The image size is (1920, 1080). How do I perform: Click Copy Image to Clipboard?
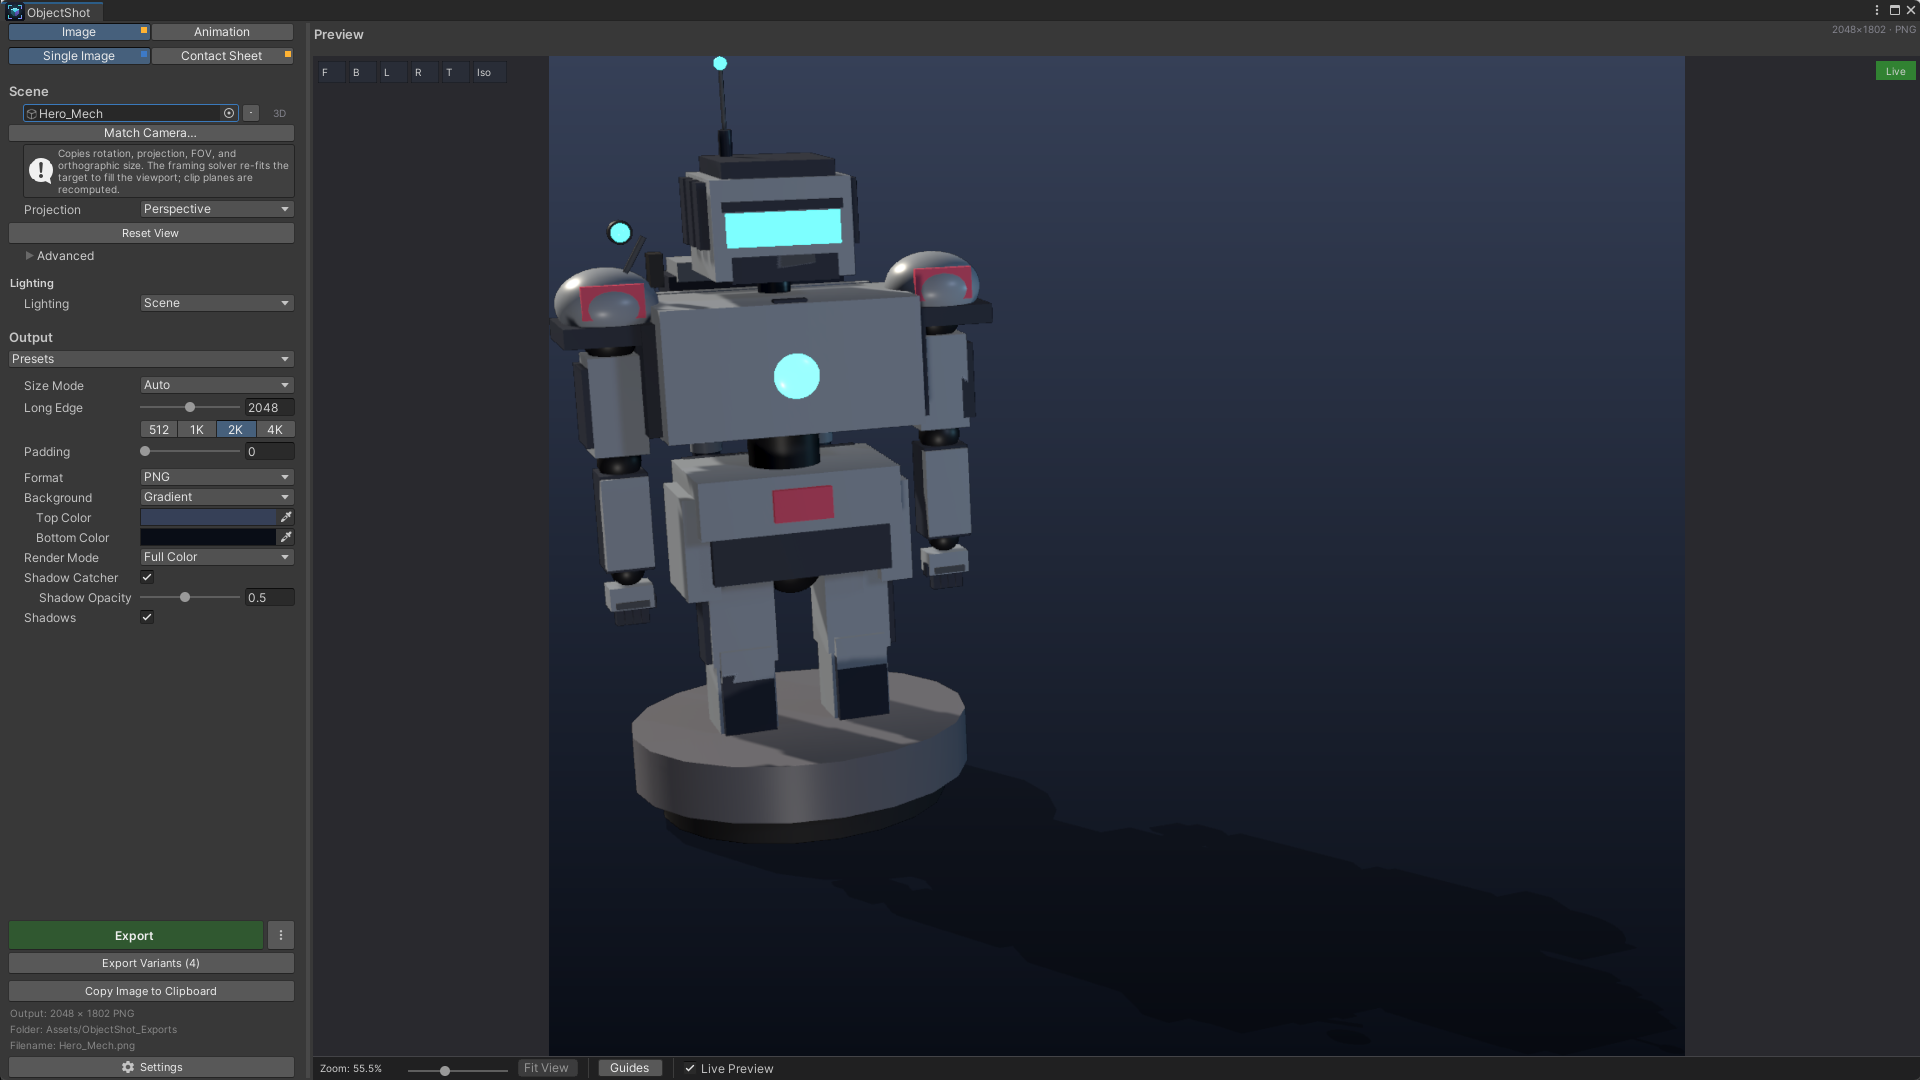pos(151,991)
